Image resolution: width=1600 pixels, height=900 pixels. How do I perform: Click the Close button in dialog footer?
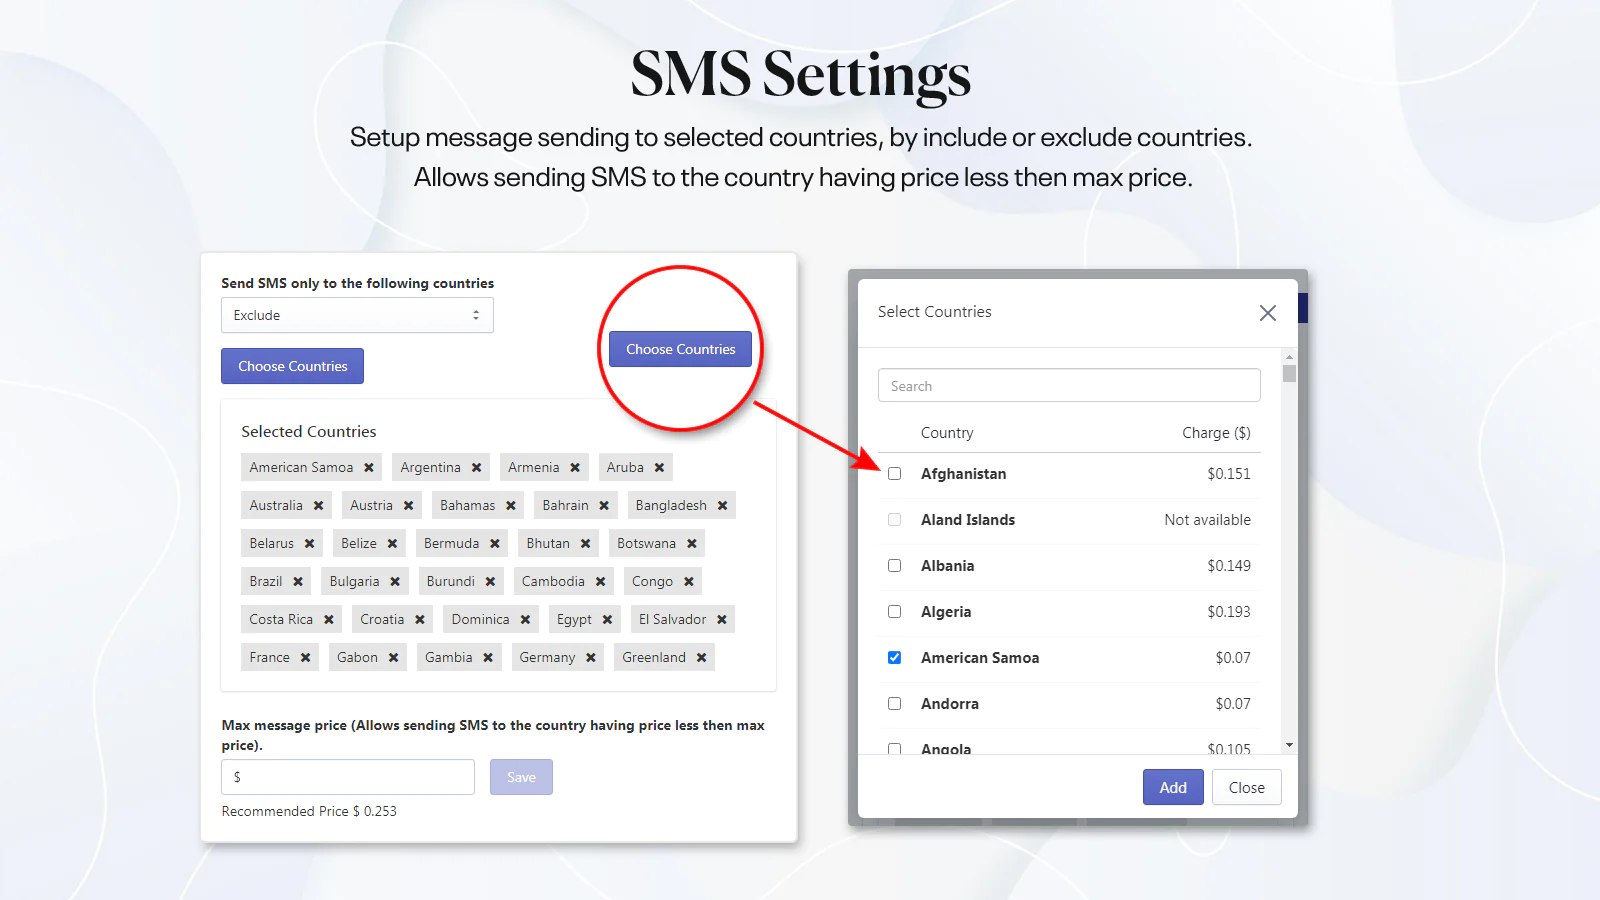click(1247, 787)
